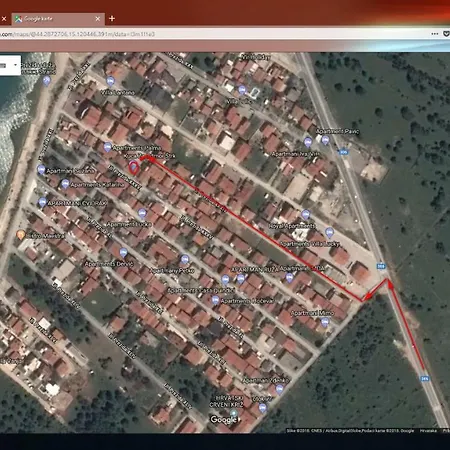
Task: Click the Apartments Dević lodging marker
Action: point(124,253)
